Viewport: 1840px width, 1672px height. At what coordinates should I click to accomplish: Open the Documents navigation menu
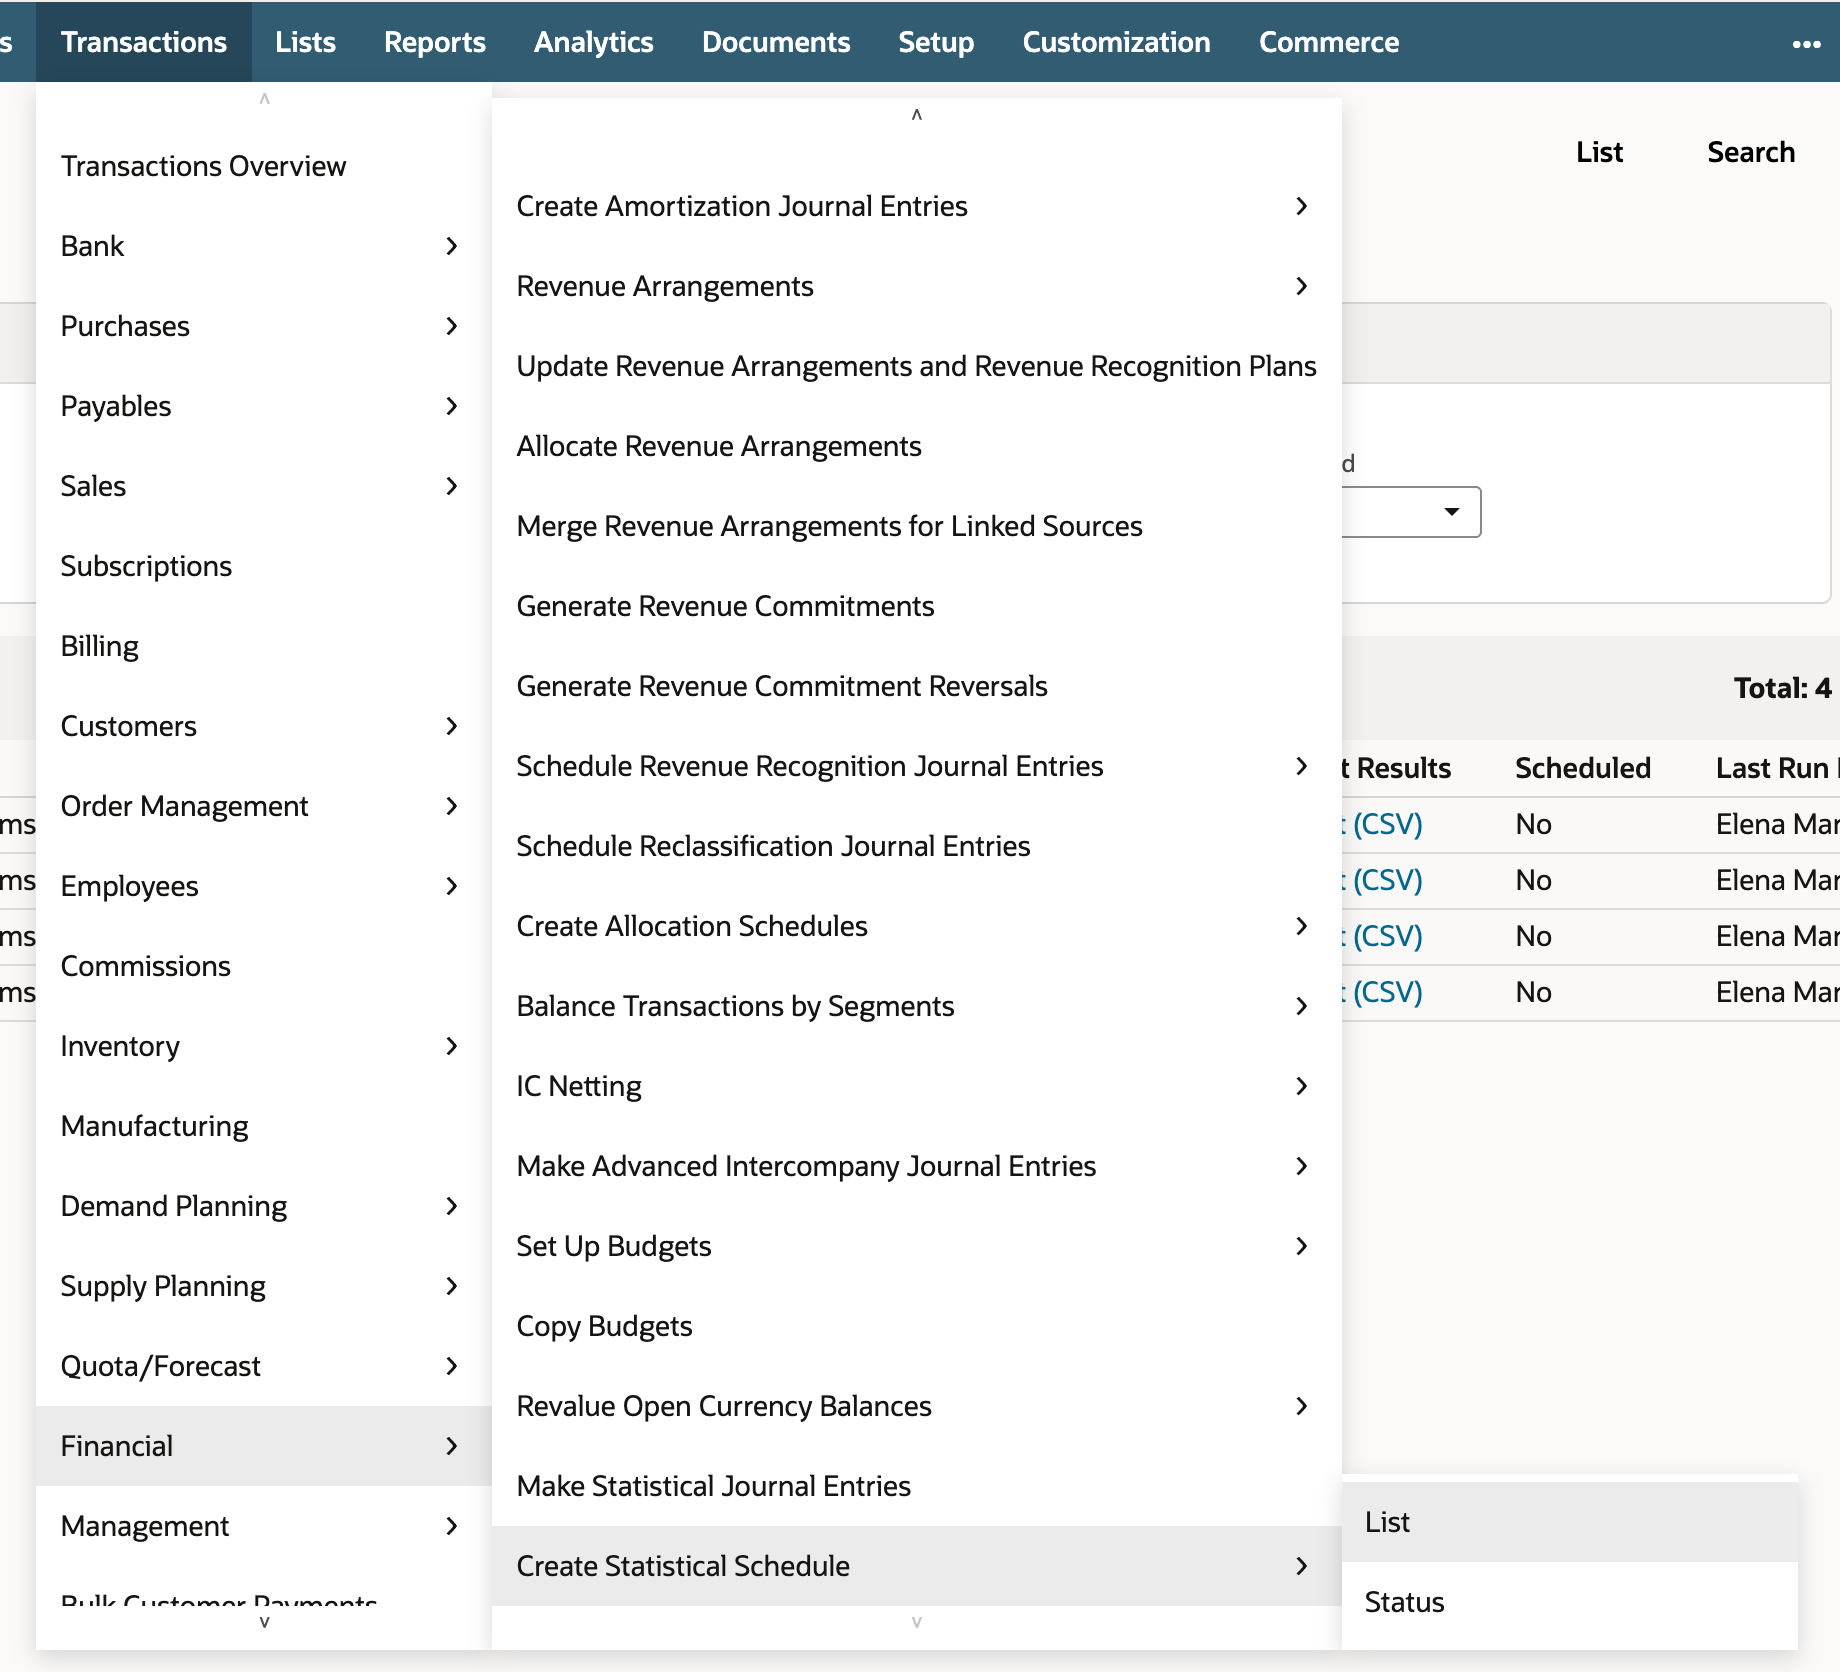coord(776,42)
